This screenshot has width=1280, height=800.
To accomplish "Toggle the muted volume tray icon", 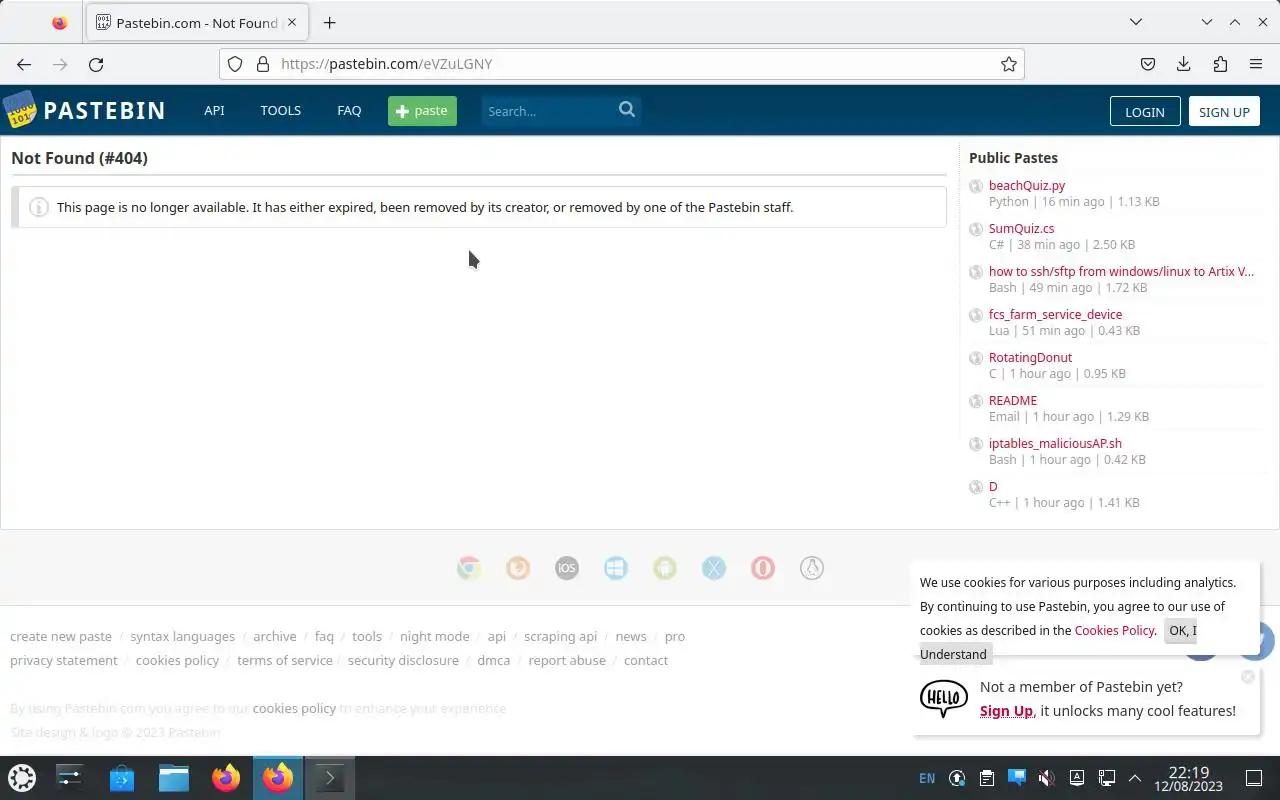I will (1046, 778).
